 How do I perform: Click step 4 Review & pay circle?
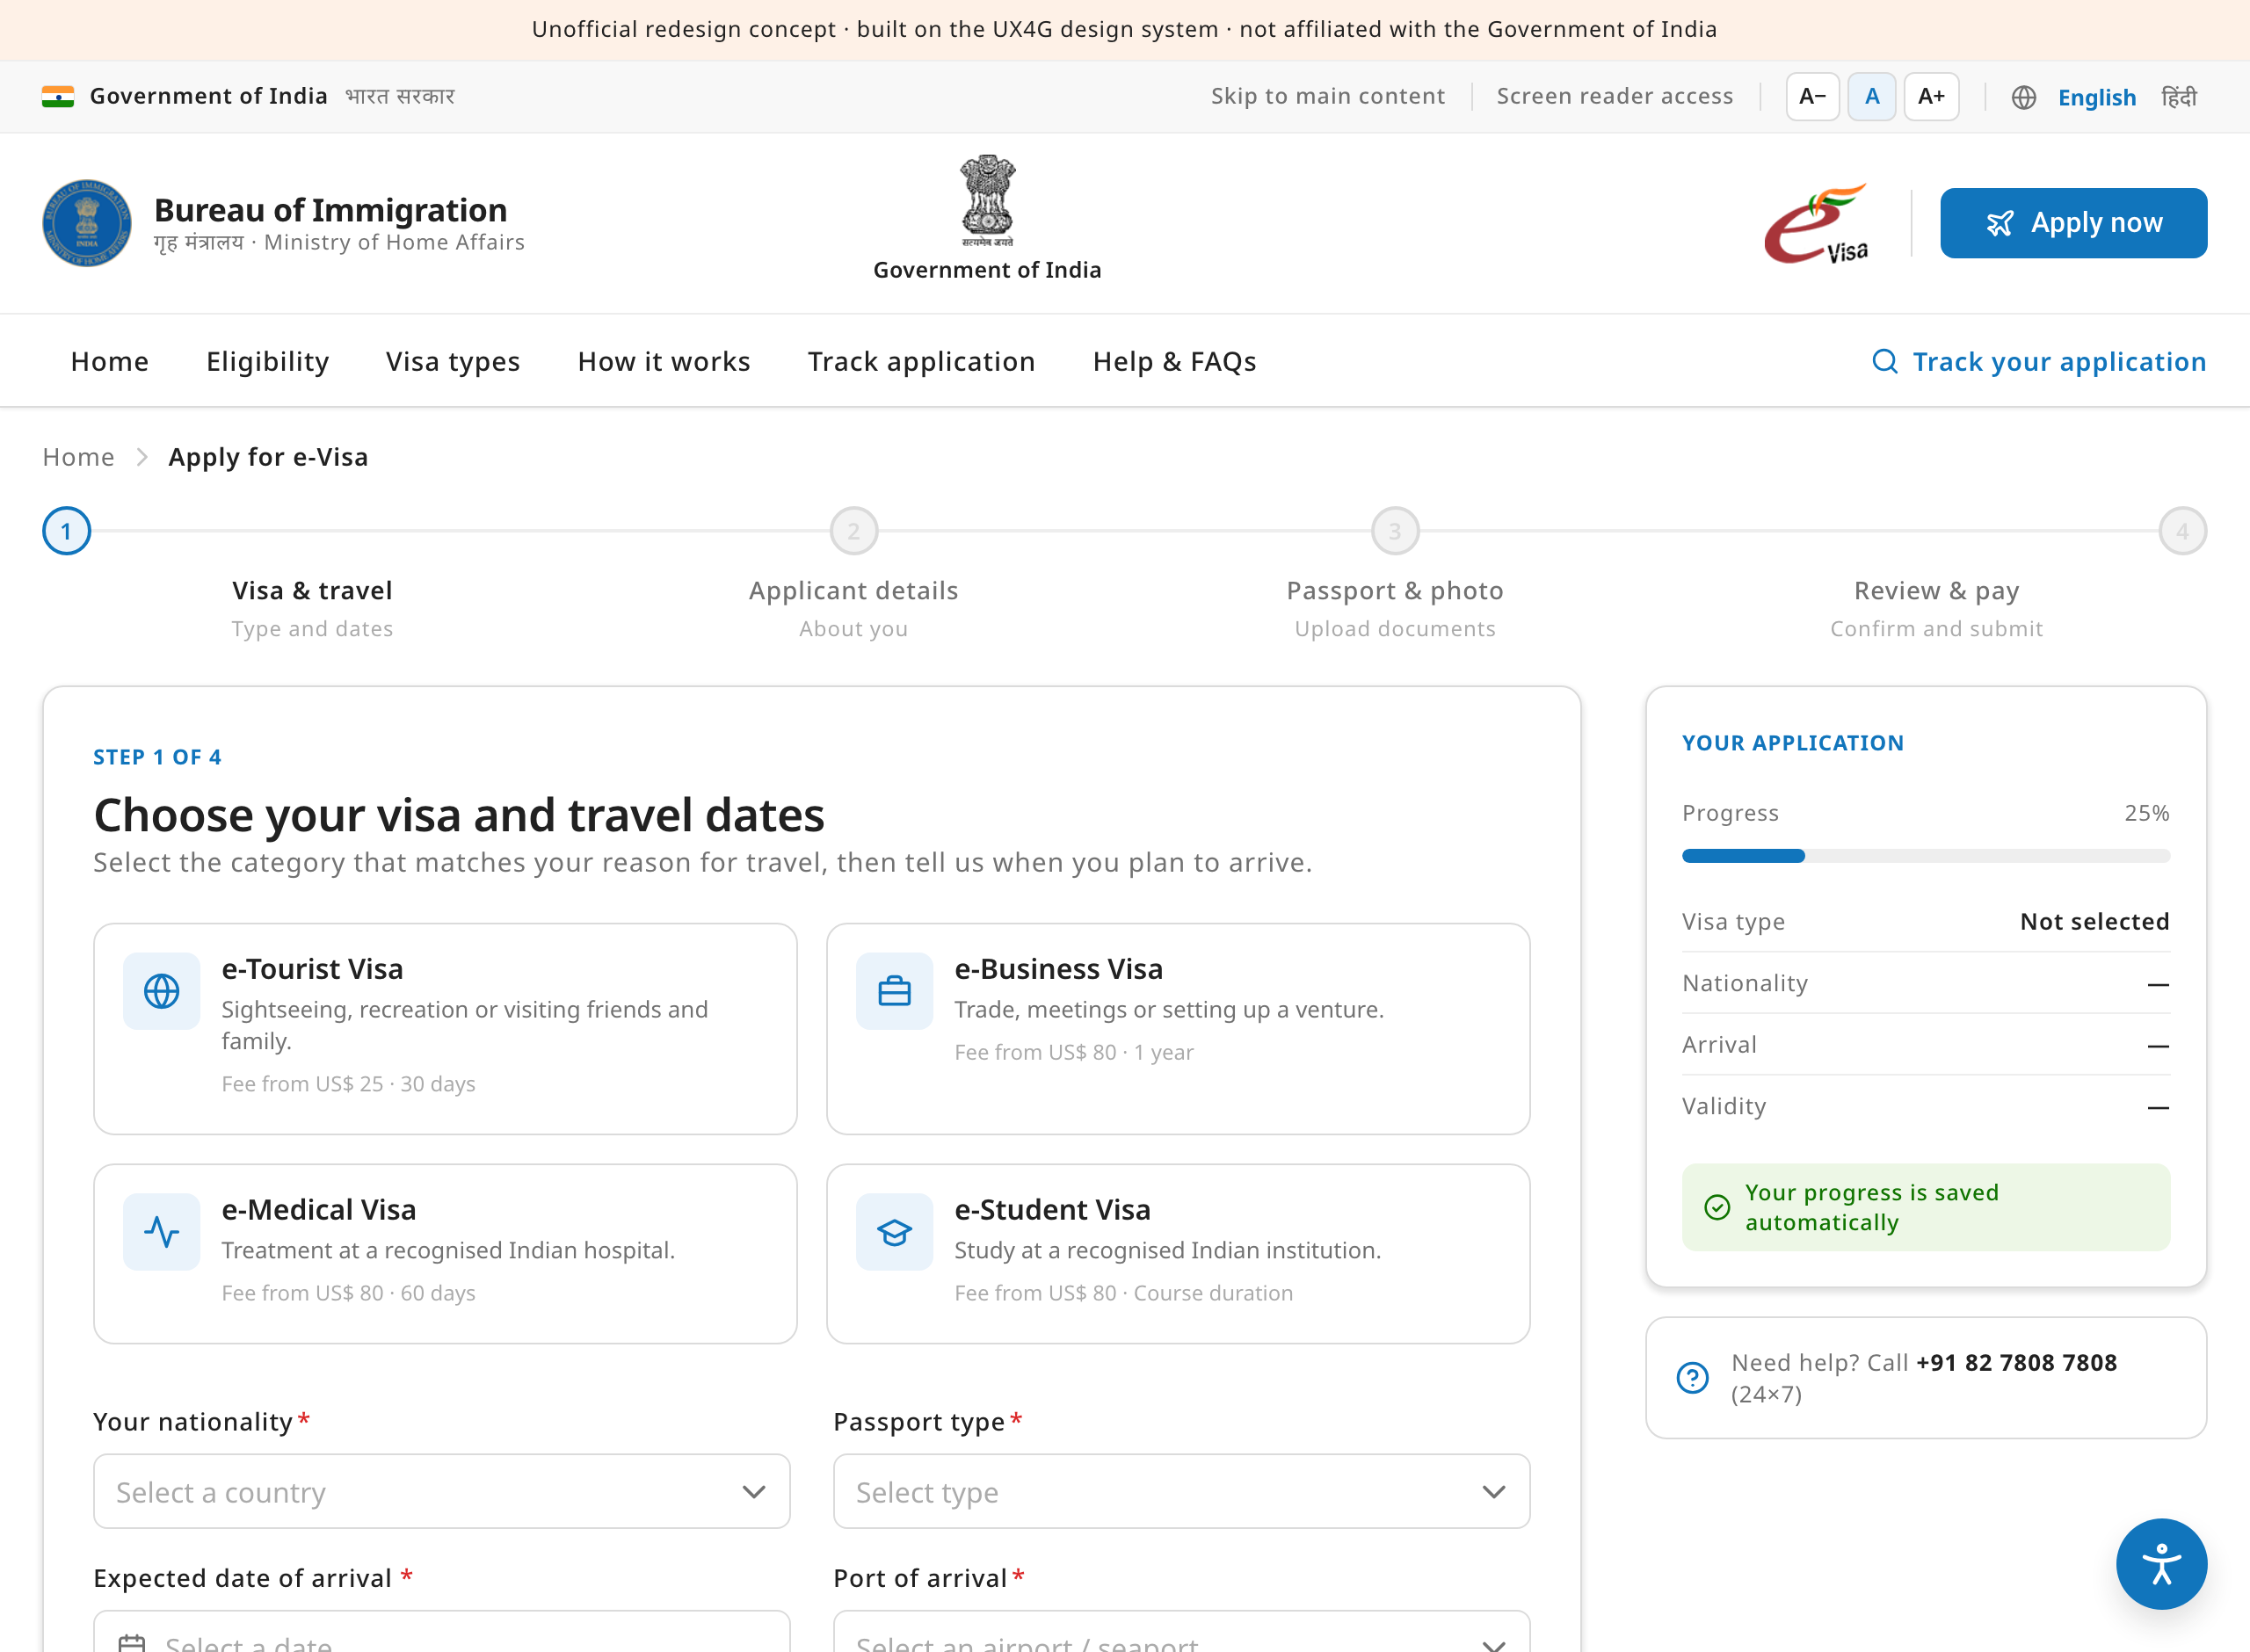click(x=2182, y=531)
